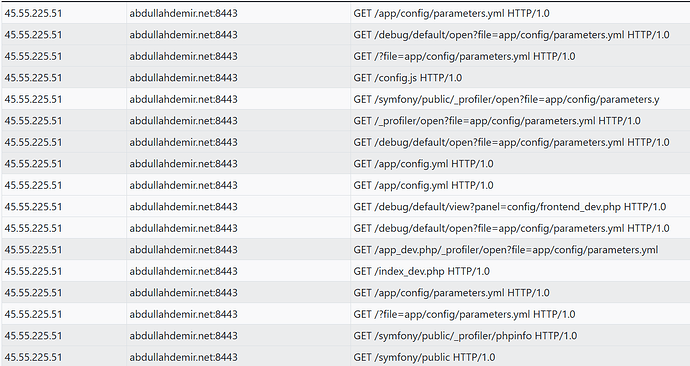Select the host in the app_dev.php request row
Screen dimensions: 690x366
(x=184, y=250)
